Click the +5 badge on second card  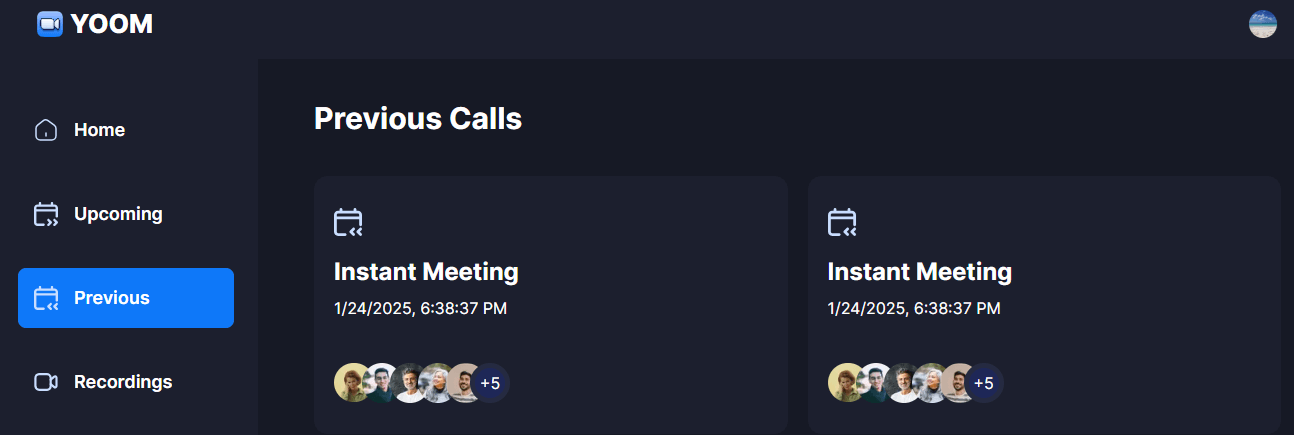coord(984,383)
